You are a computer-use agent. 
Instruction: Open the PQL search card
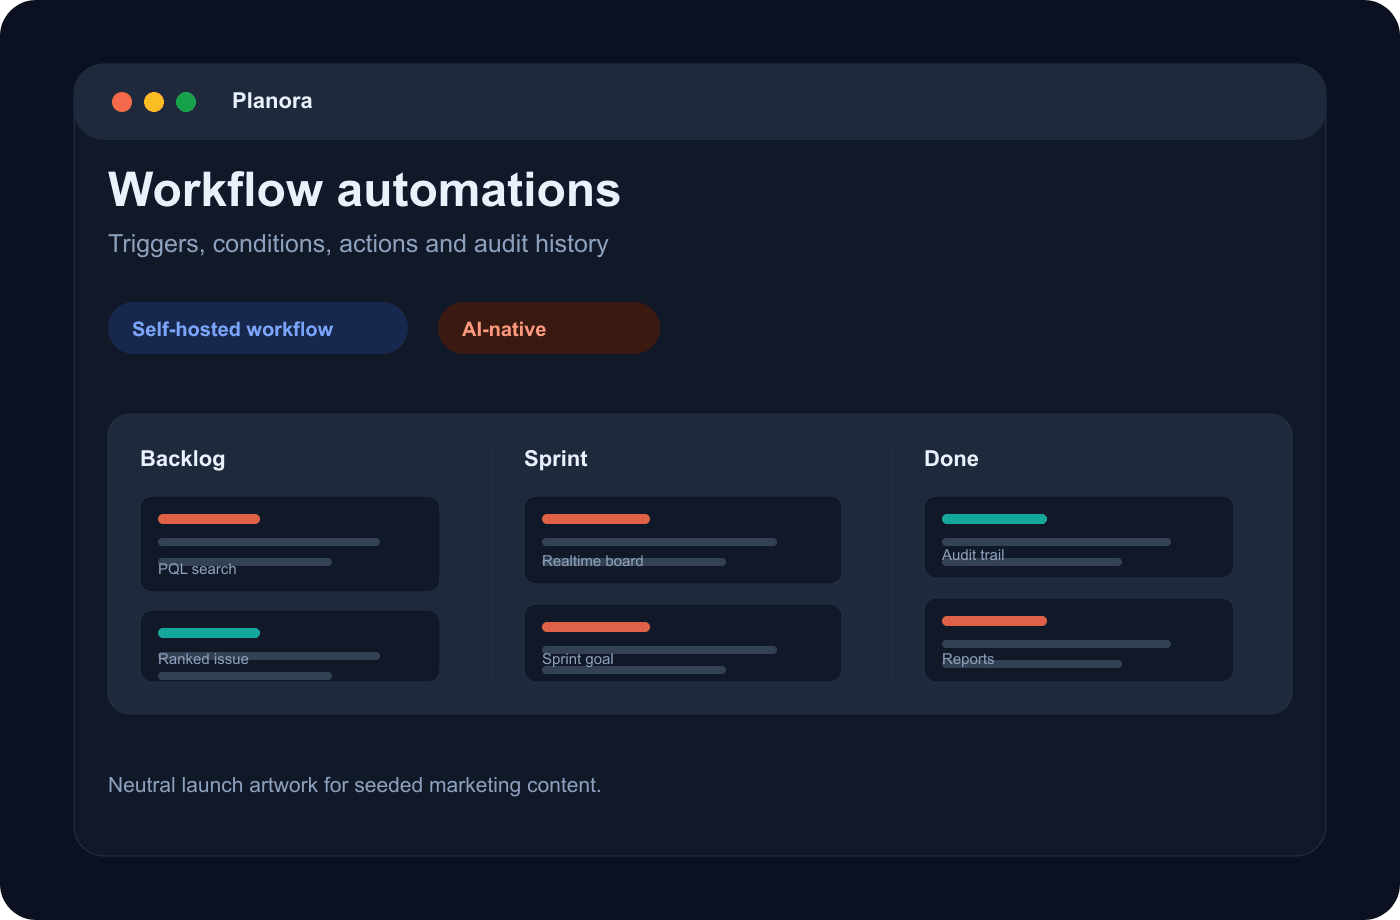point(290,544)
